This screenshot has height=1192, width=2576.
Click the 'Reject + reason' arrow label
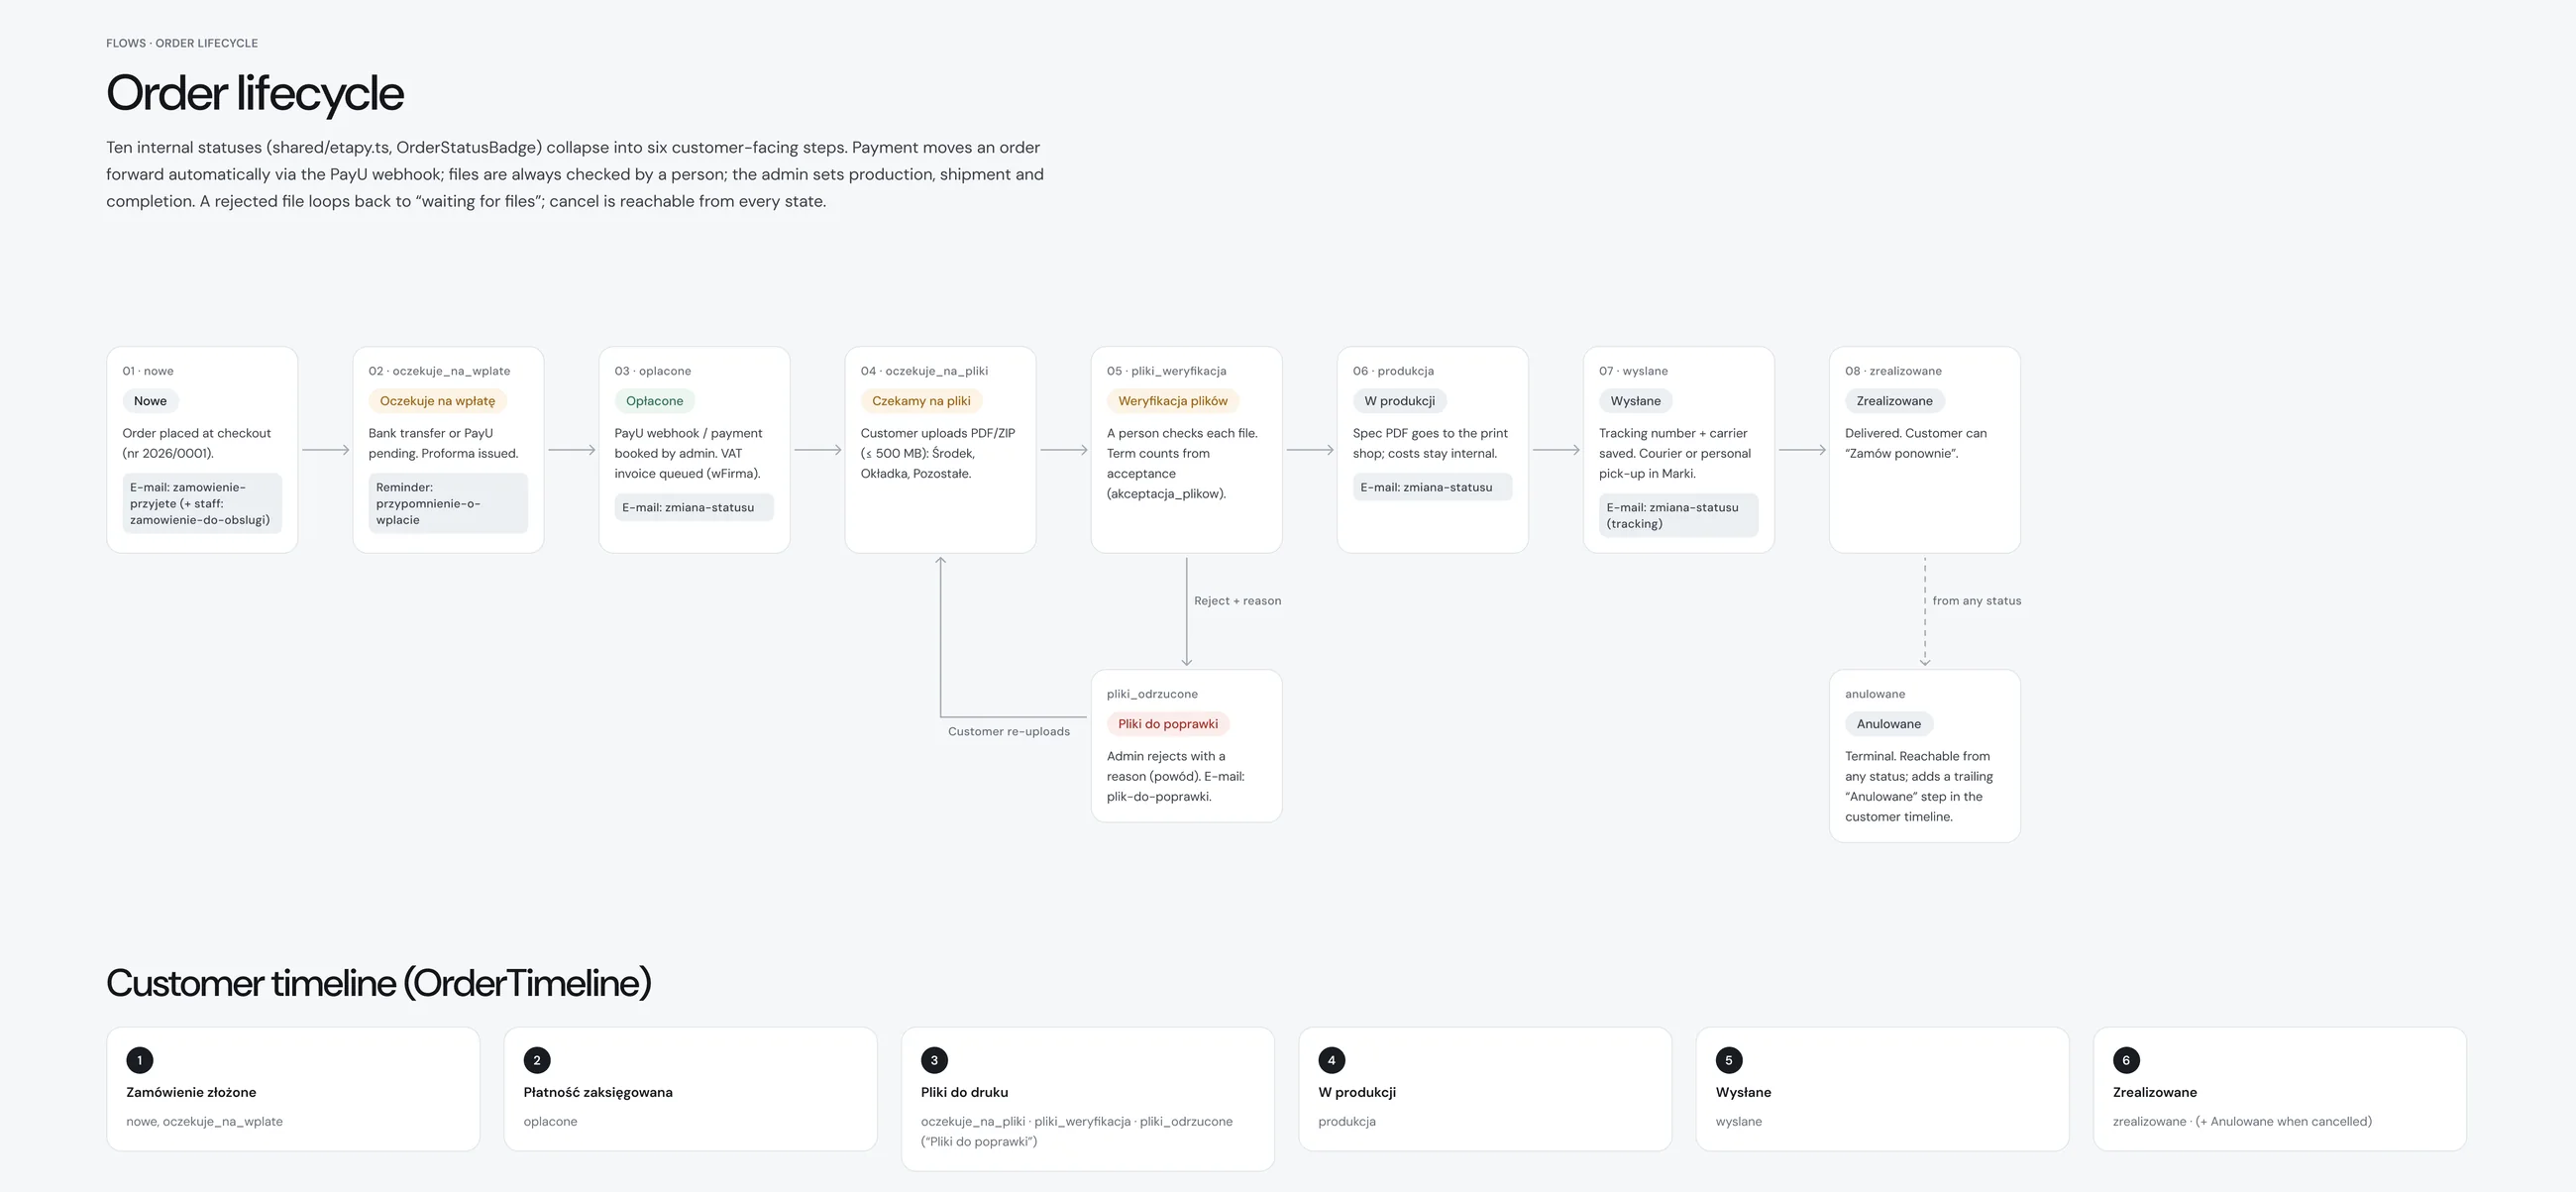(1237, 601)
